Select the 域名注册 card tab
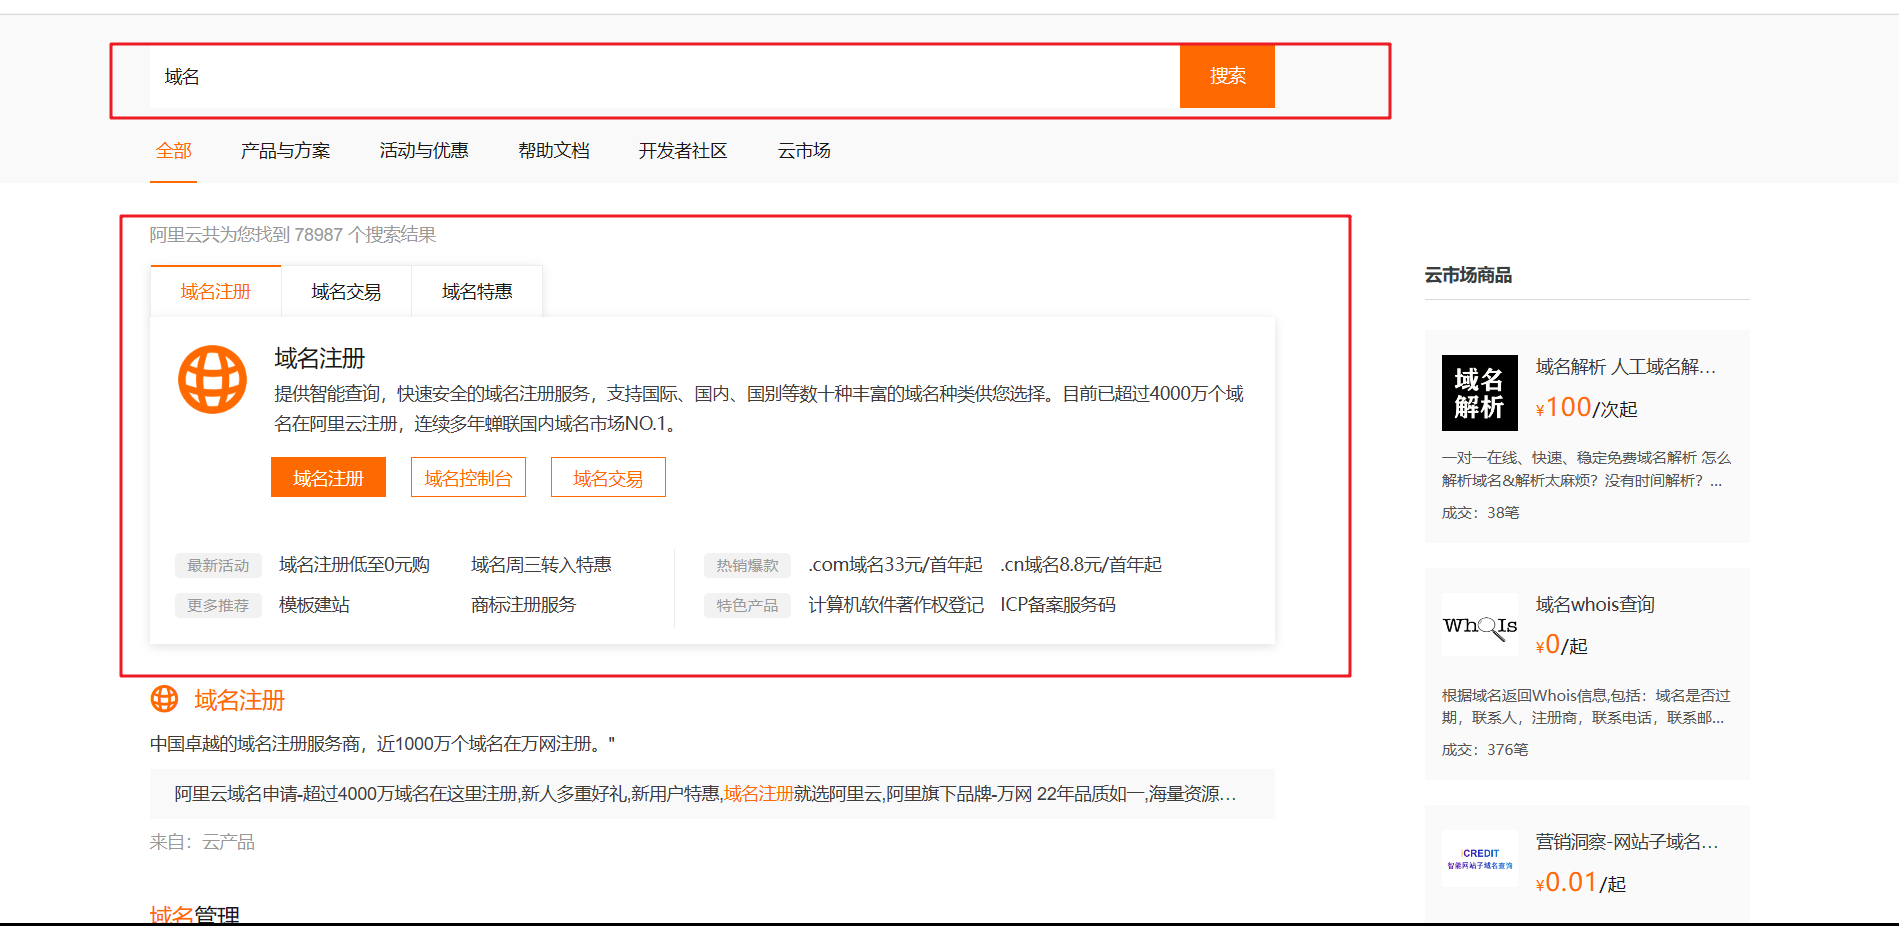Viewport: 1899px width, 926px height. 215,291
